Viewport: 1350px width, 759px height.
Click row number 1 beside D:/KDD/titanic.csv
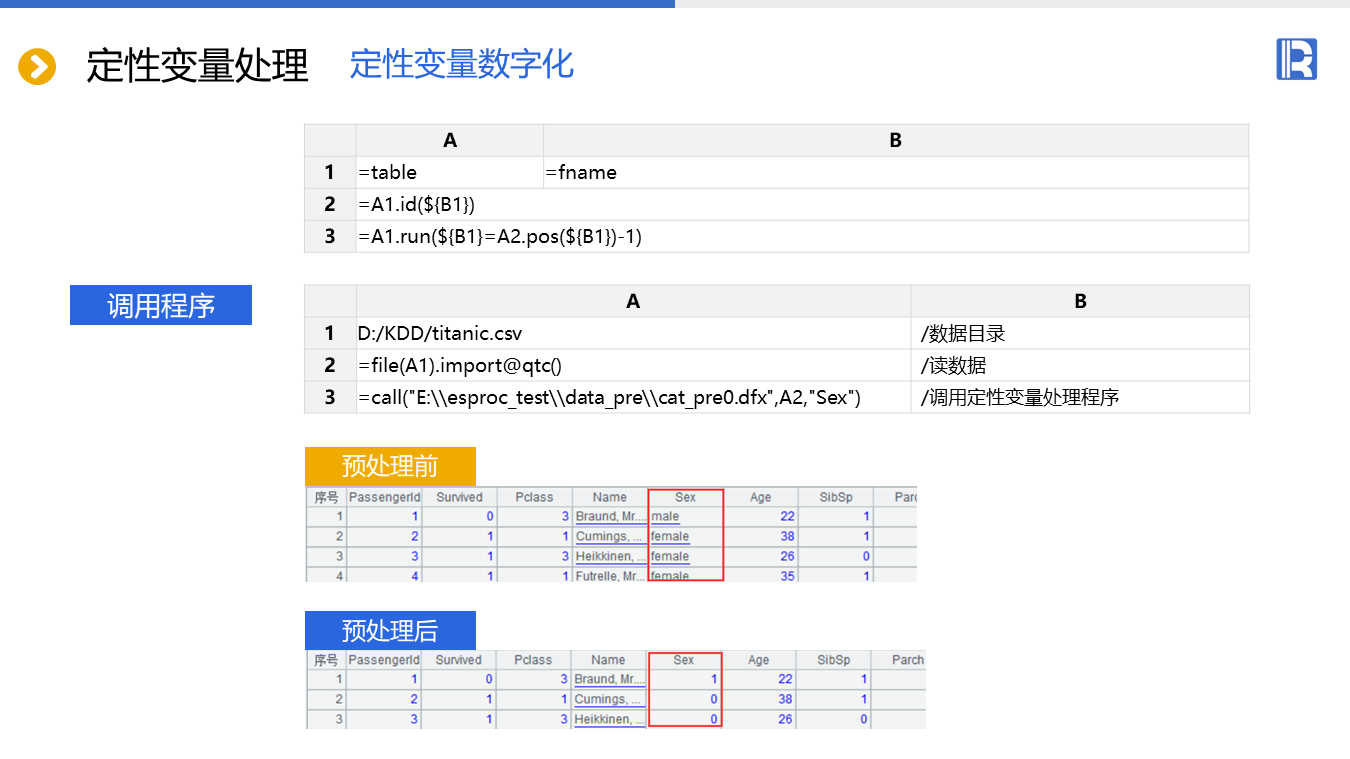(330, 333)
